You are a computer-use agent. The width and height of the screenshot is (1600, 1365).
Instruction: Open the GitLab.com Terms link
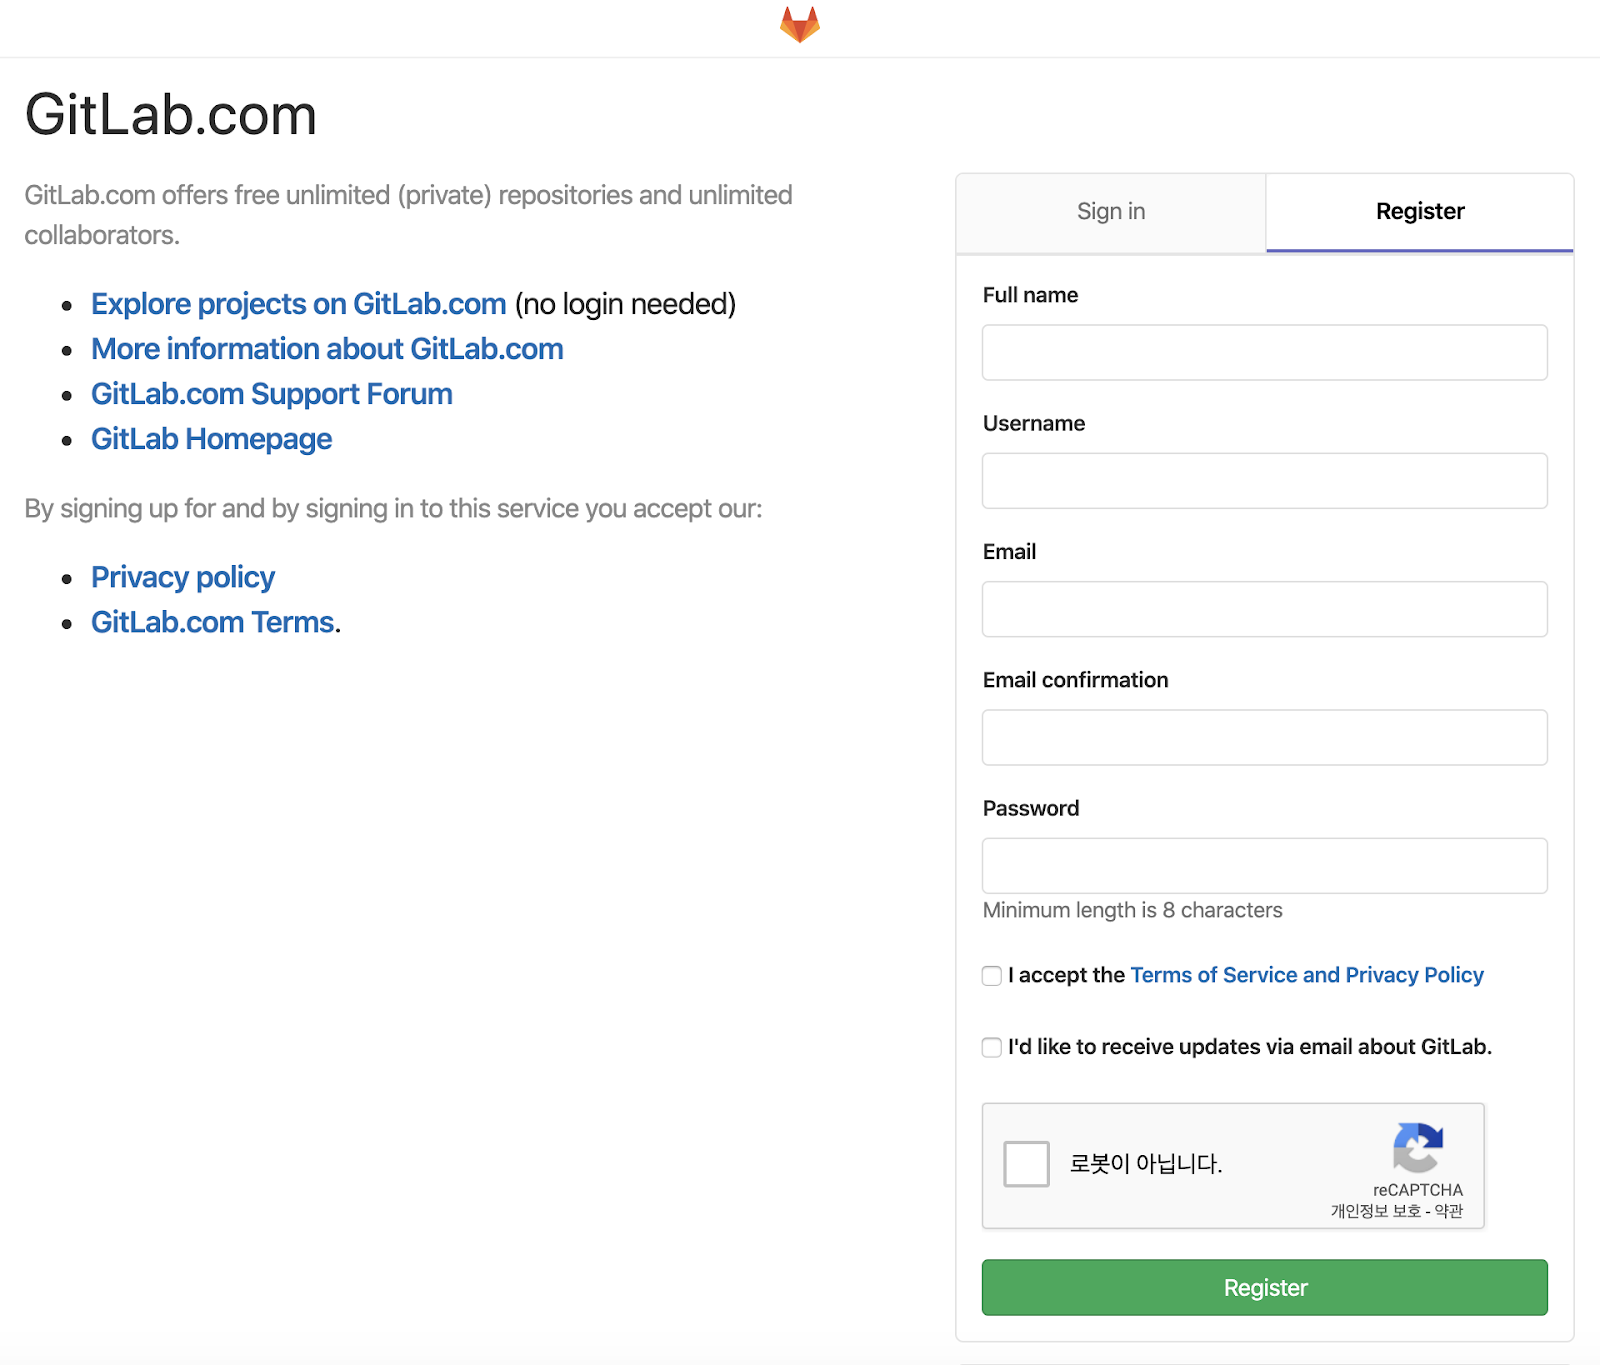point(212,622)
